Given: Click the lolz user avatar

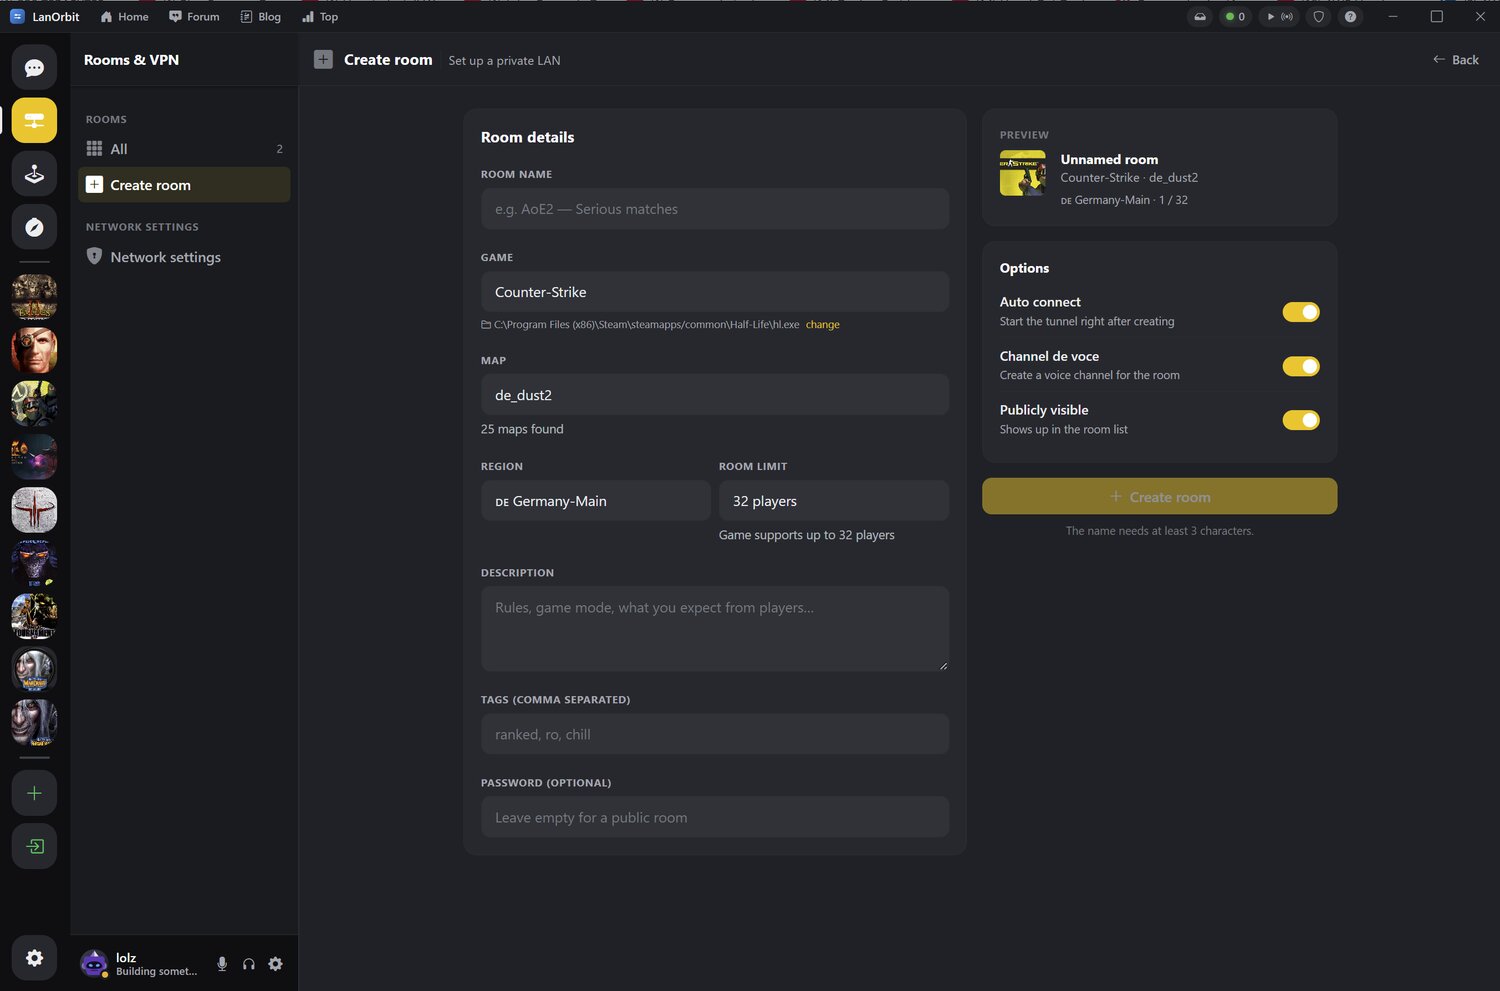Looking at the screenshot, I should click(94, 964).
